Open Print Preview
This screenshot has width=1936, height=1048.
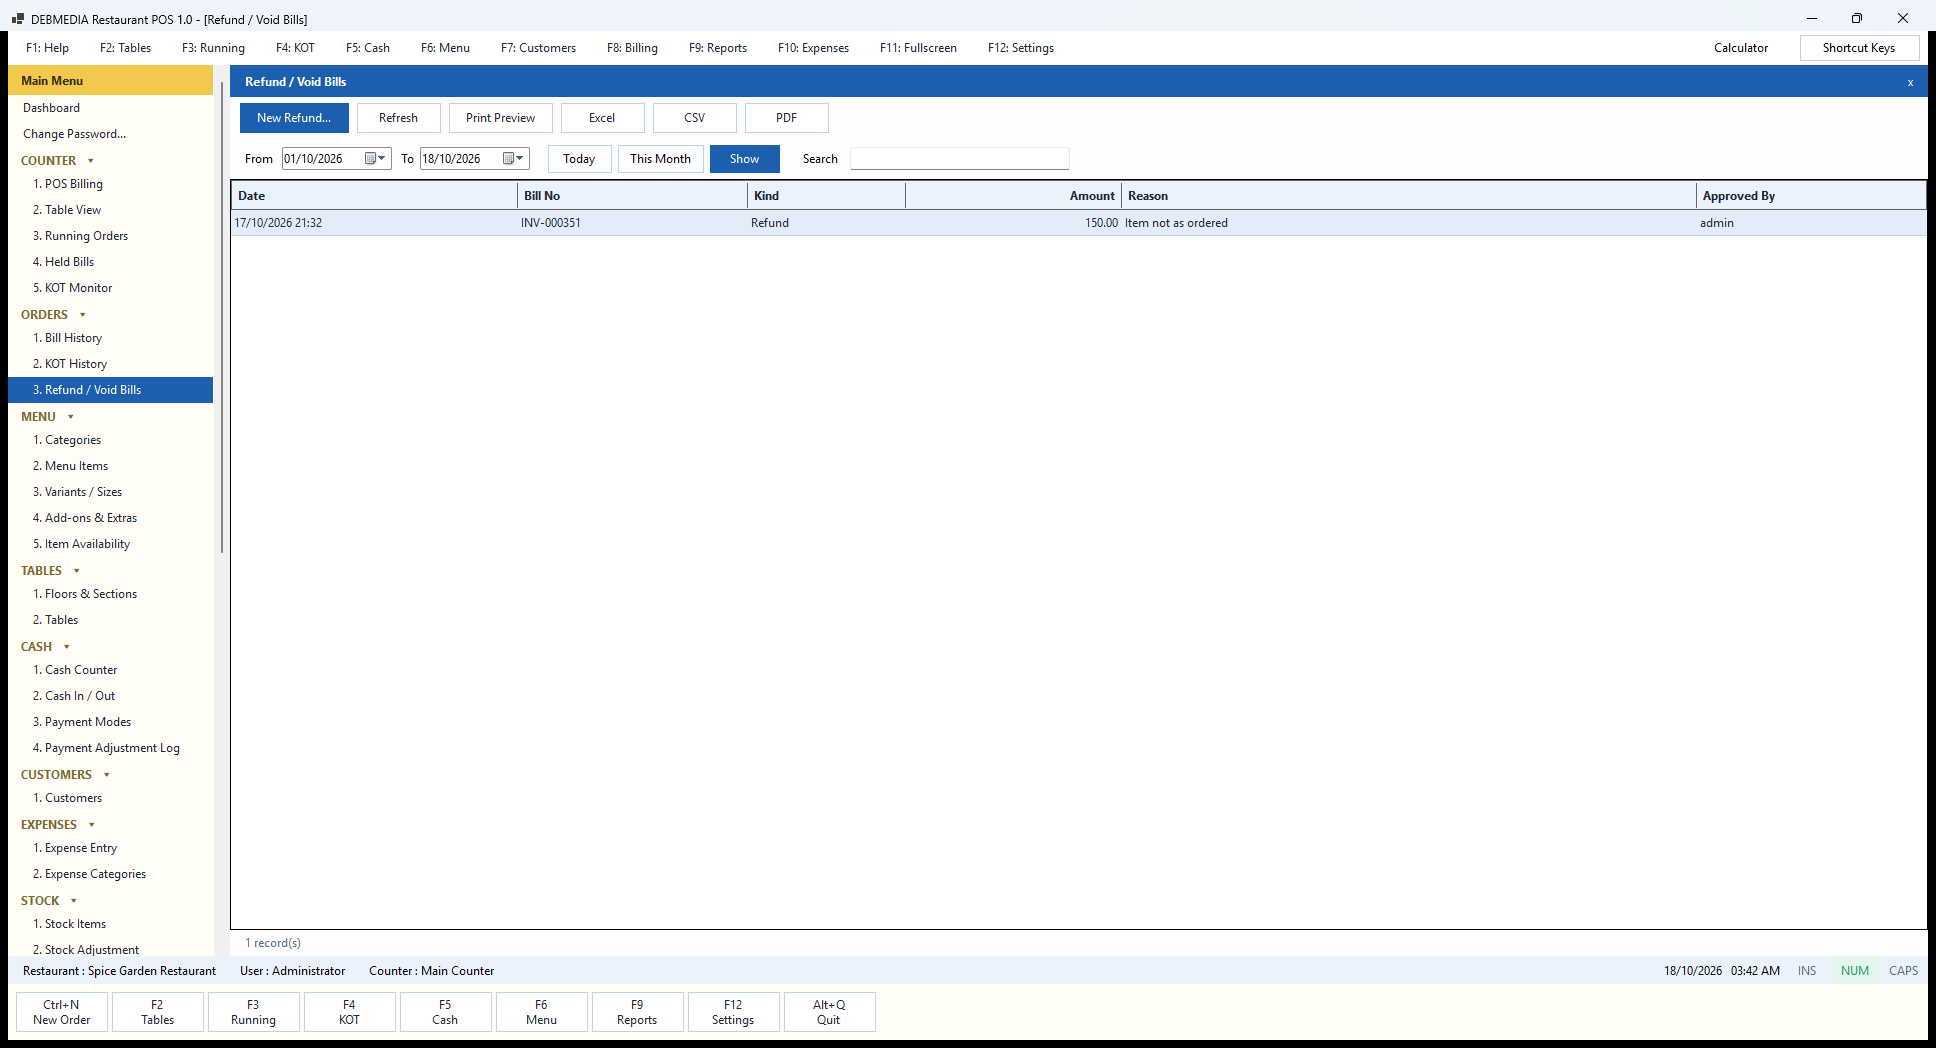[x=500, y=118]
